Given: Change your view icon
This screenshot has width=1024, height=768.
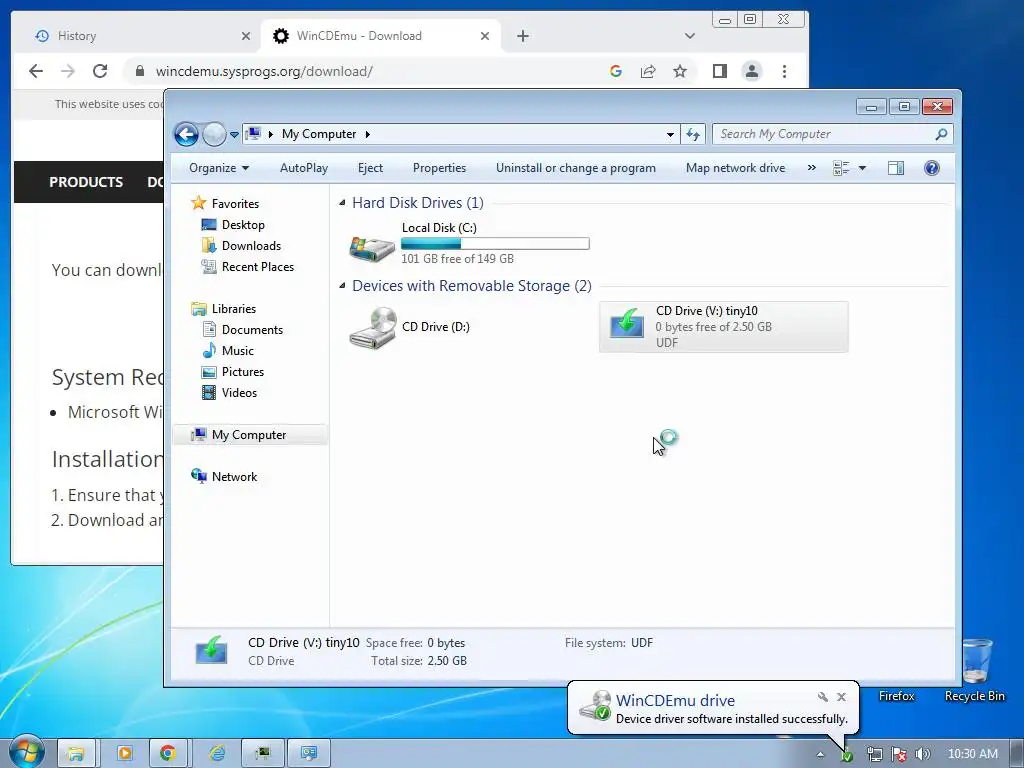Looking at the screenshot, I should click(x=841, y=168).
